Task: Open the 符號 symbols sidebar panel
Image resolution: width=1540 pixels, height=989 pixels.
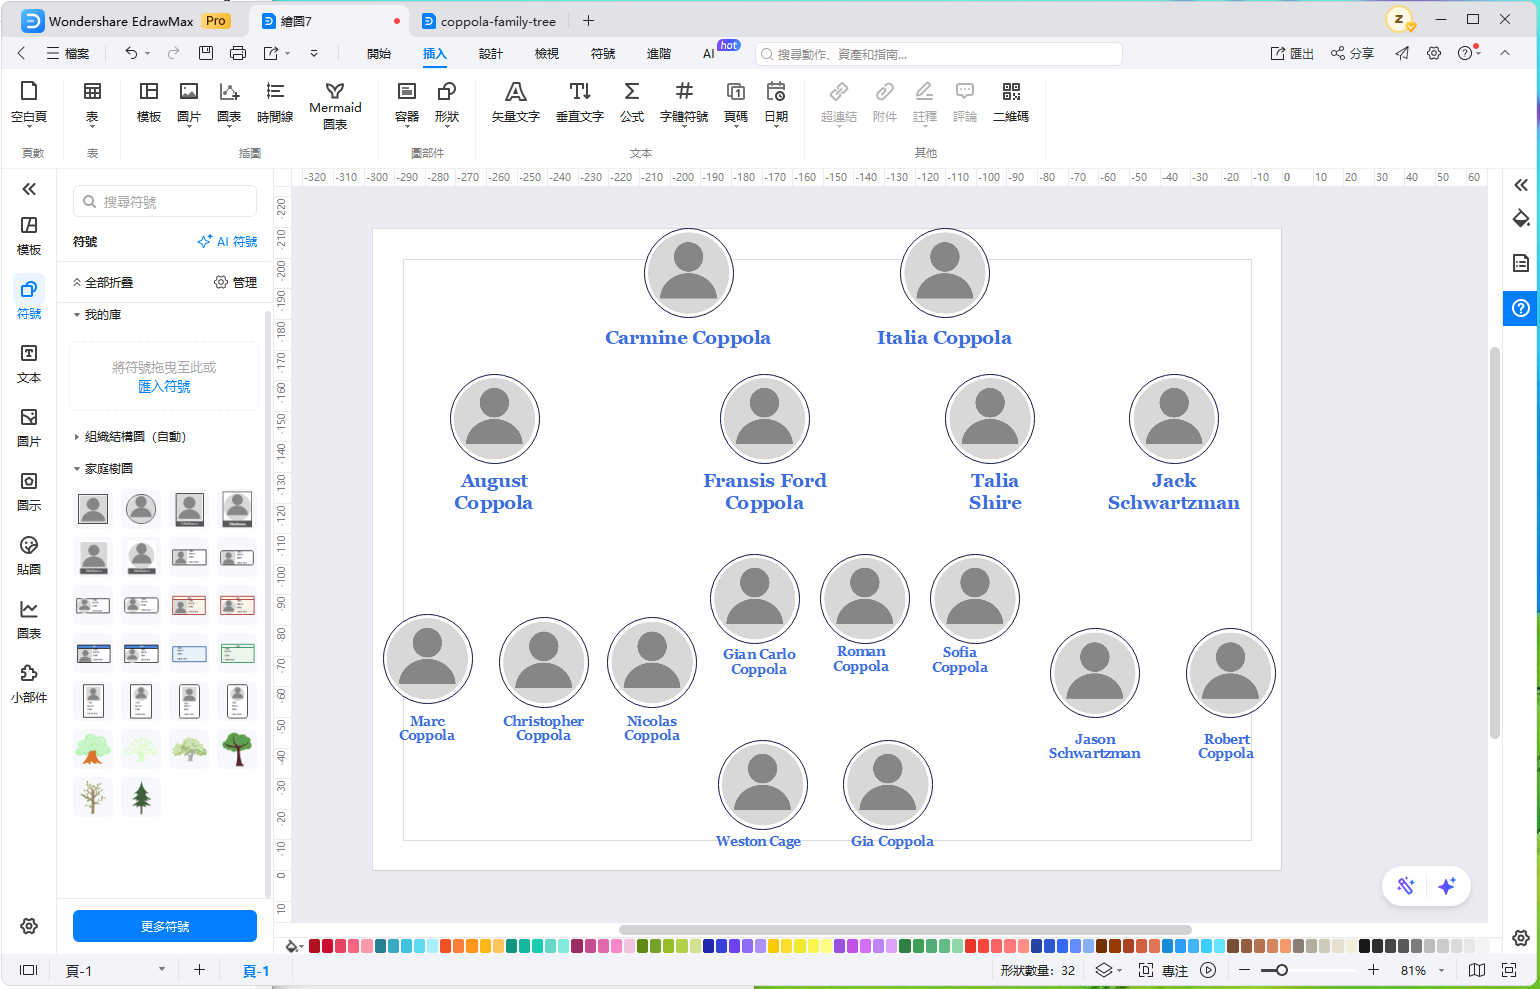Action: point(29,299)
